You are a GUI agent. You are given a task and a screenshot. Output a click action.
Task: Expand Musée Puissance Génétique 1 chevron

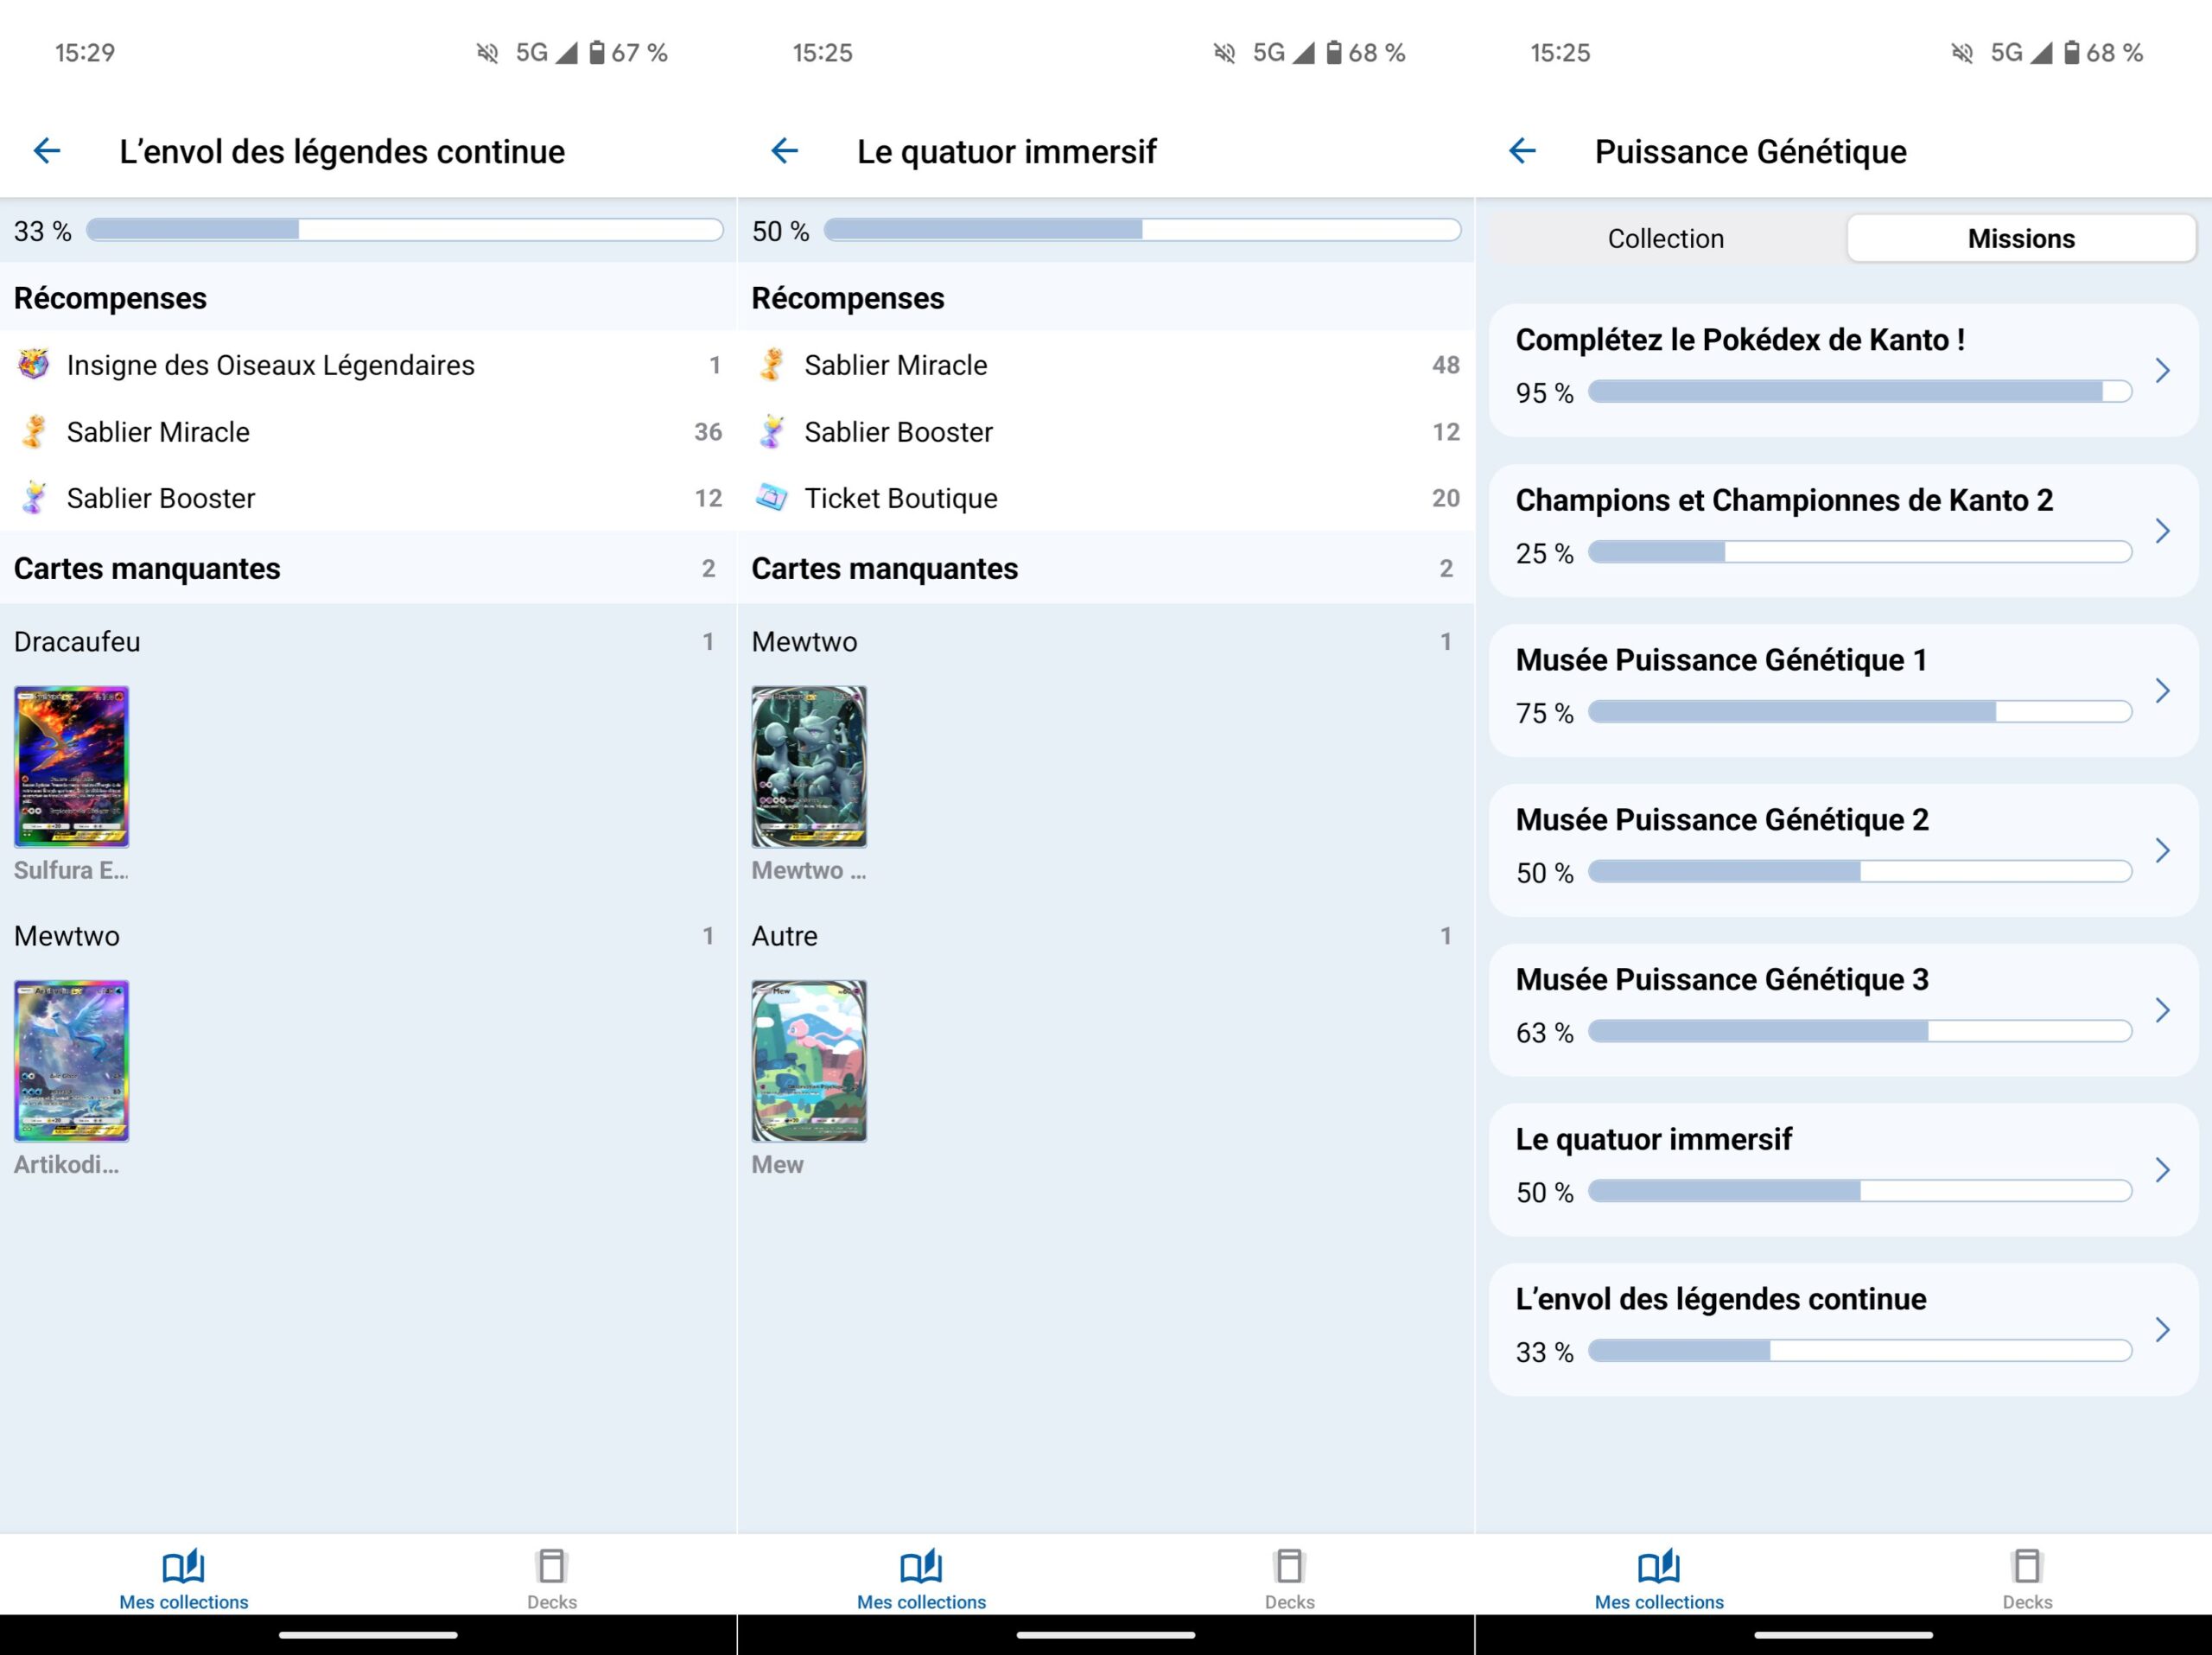tap(2162, 691)
